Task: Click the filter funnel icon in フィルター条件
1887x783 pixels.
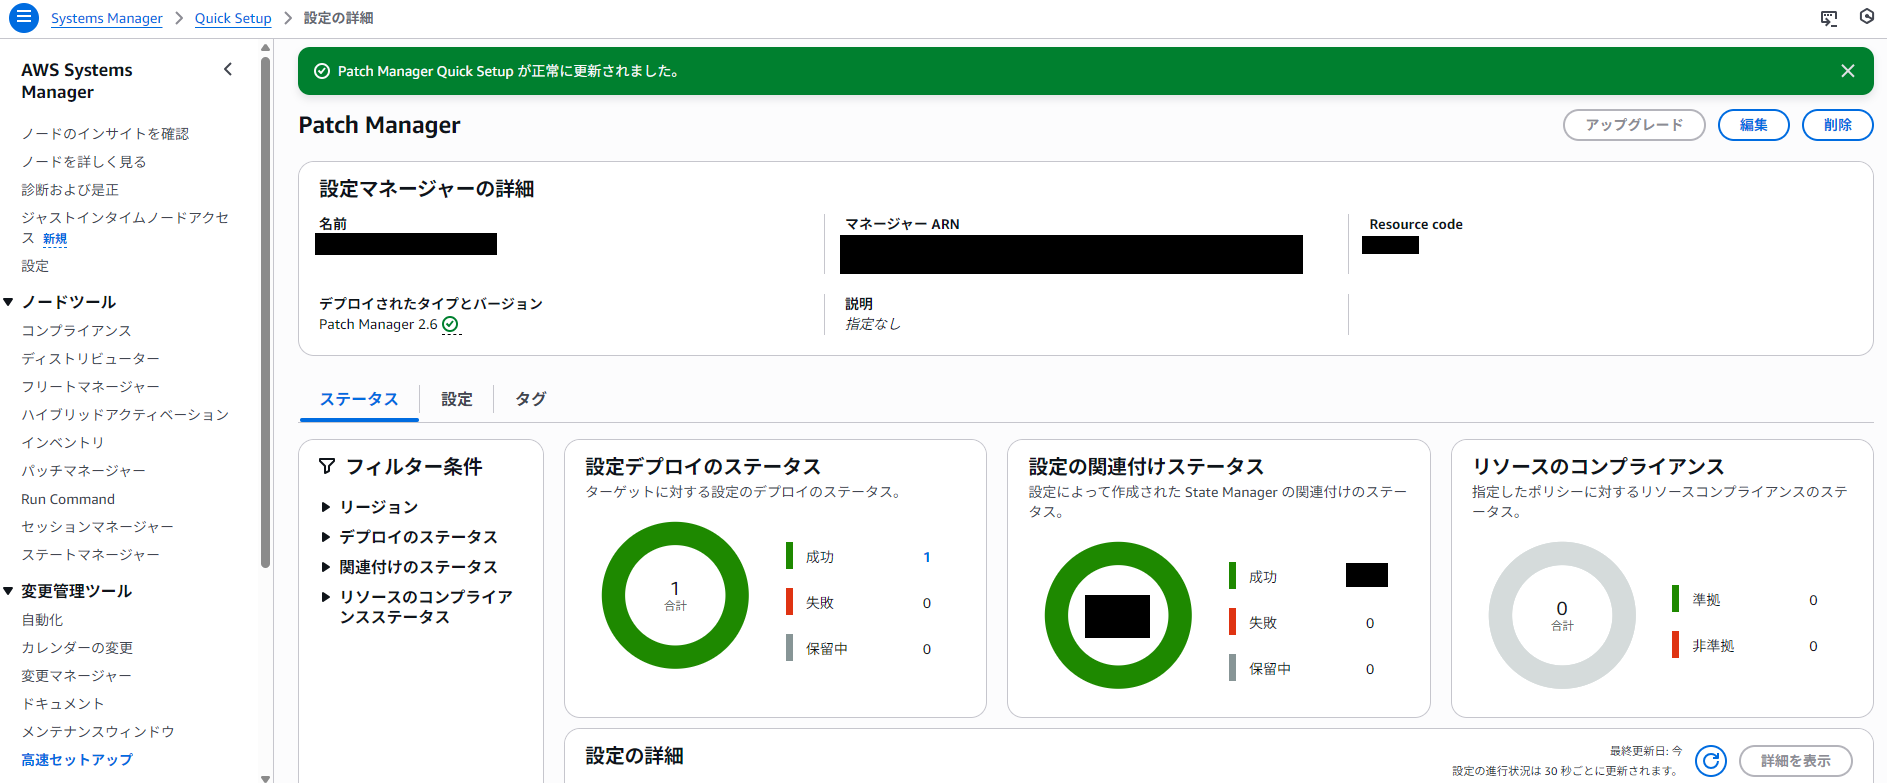Action: coord(327,466)
